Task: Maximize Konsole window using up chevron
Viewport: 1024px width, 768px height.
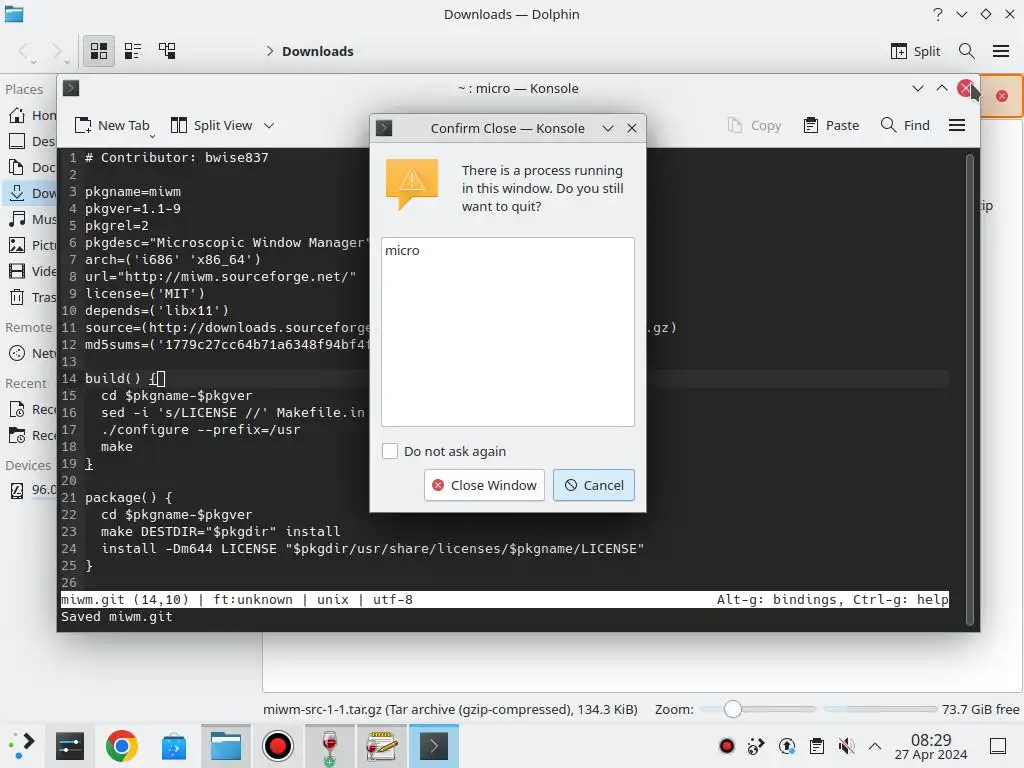Action: point(942,88)
